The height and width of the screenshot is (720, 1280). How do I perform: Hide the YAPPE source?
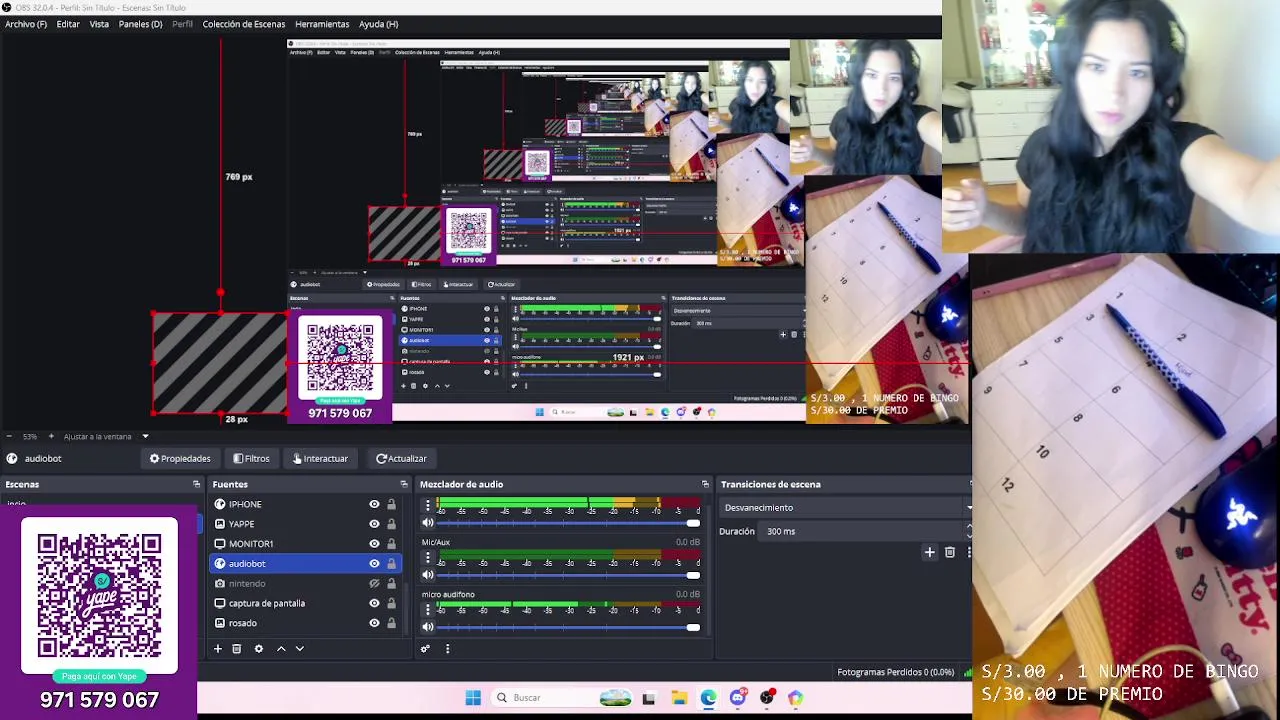(x=374, y=524)
